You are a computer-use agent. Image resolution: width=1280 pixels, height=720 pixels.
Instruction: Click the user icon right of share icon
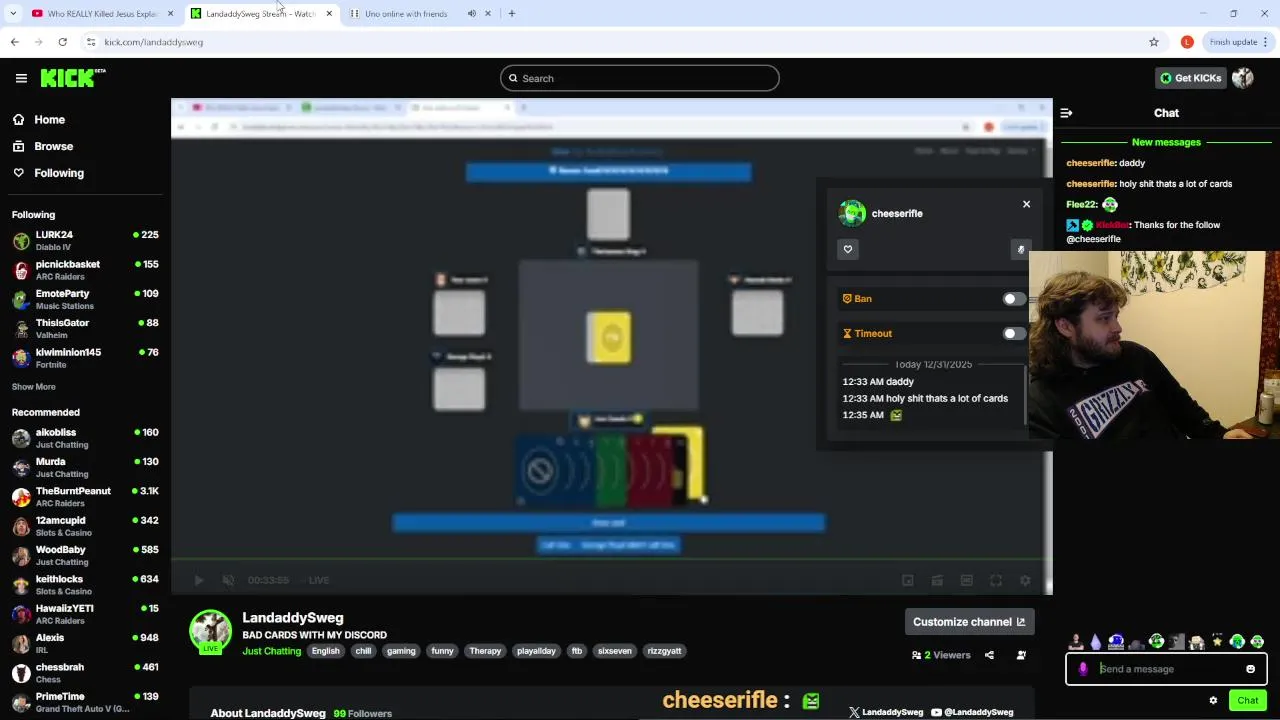click(x=1021, y=655)
